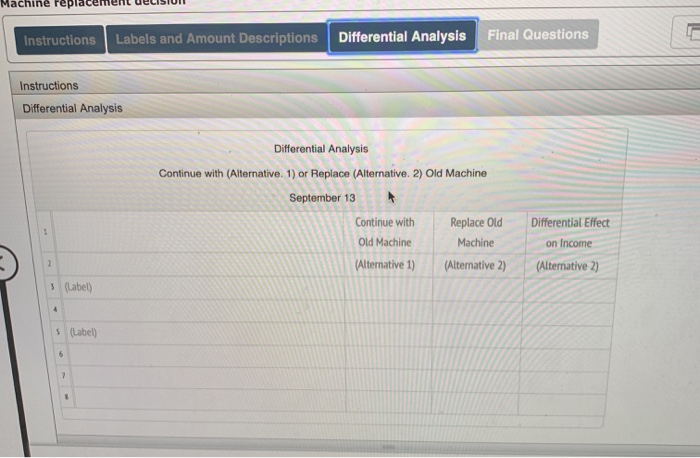Click row 7 Differential Effect on Income cell
The height and width of the screenshot is (458, 700).
click(x=564, y=382)
